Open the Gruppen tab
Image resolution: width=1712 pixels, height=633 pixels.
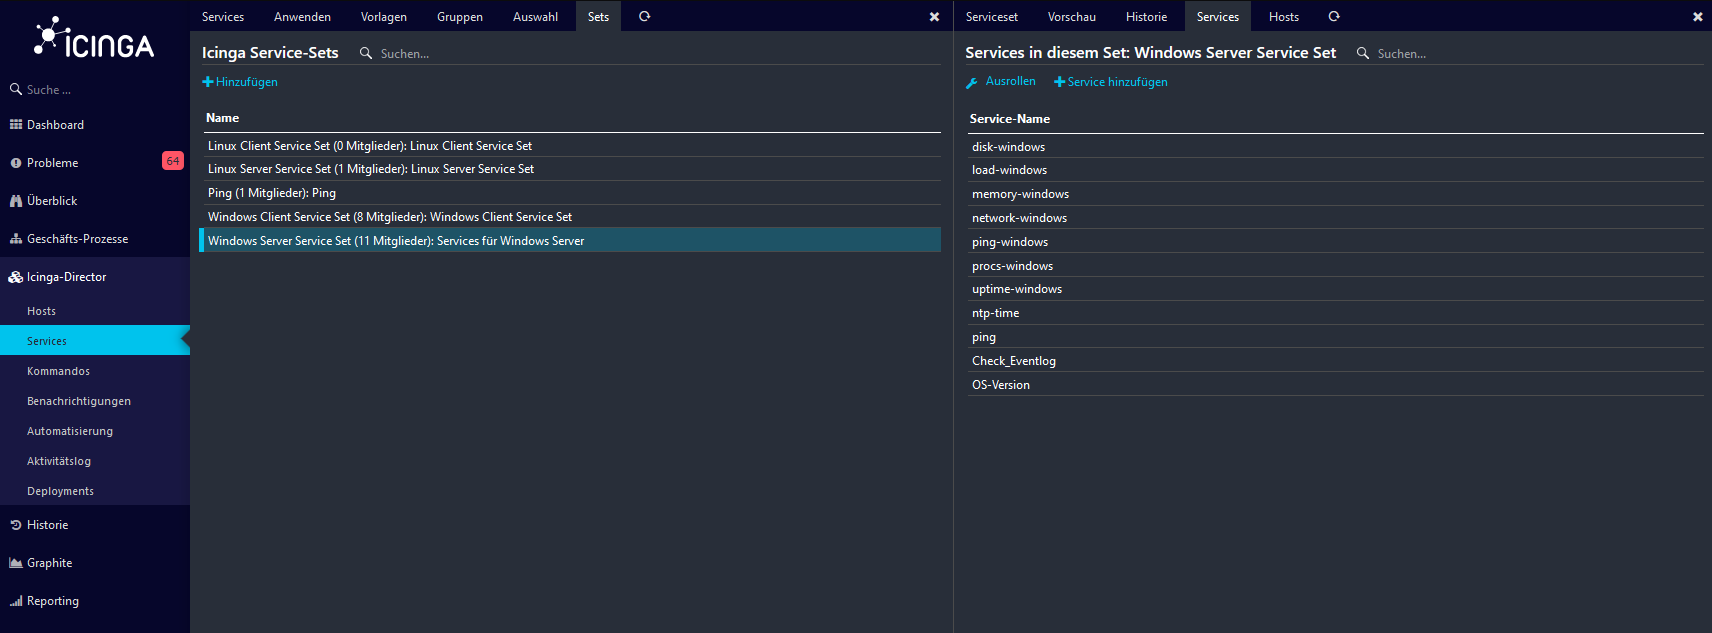pos(460,16)
